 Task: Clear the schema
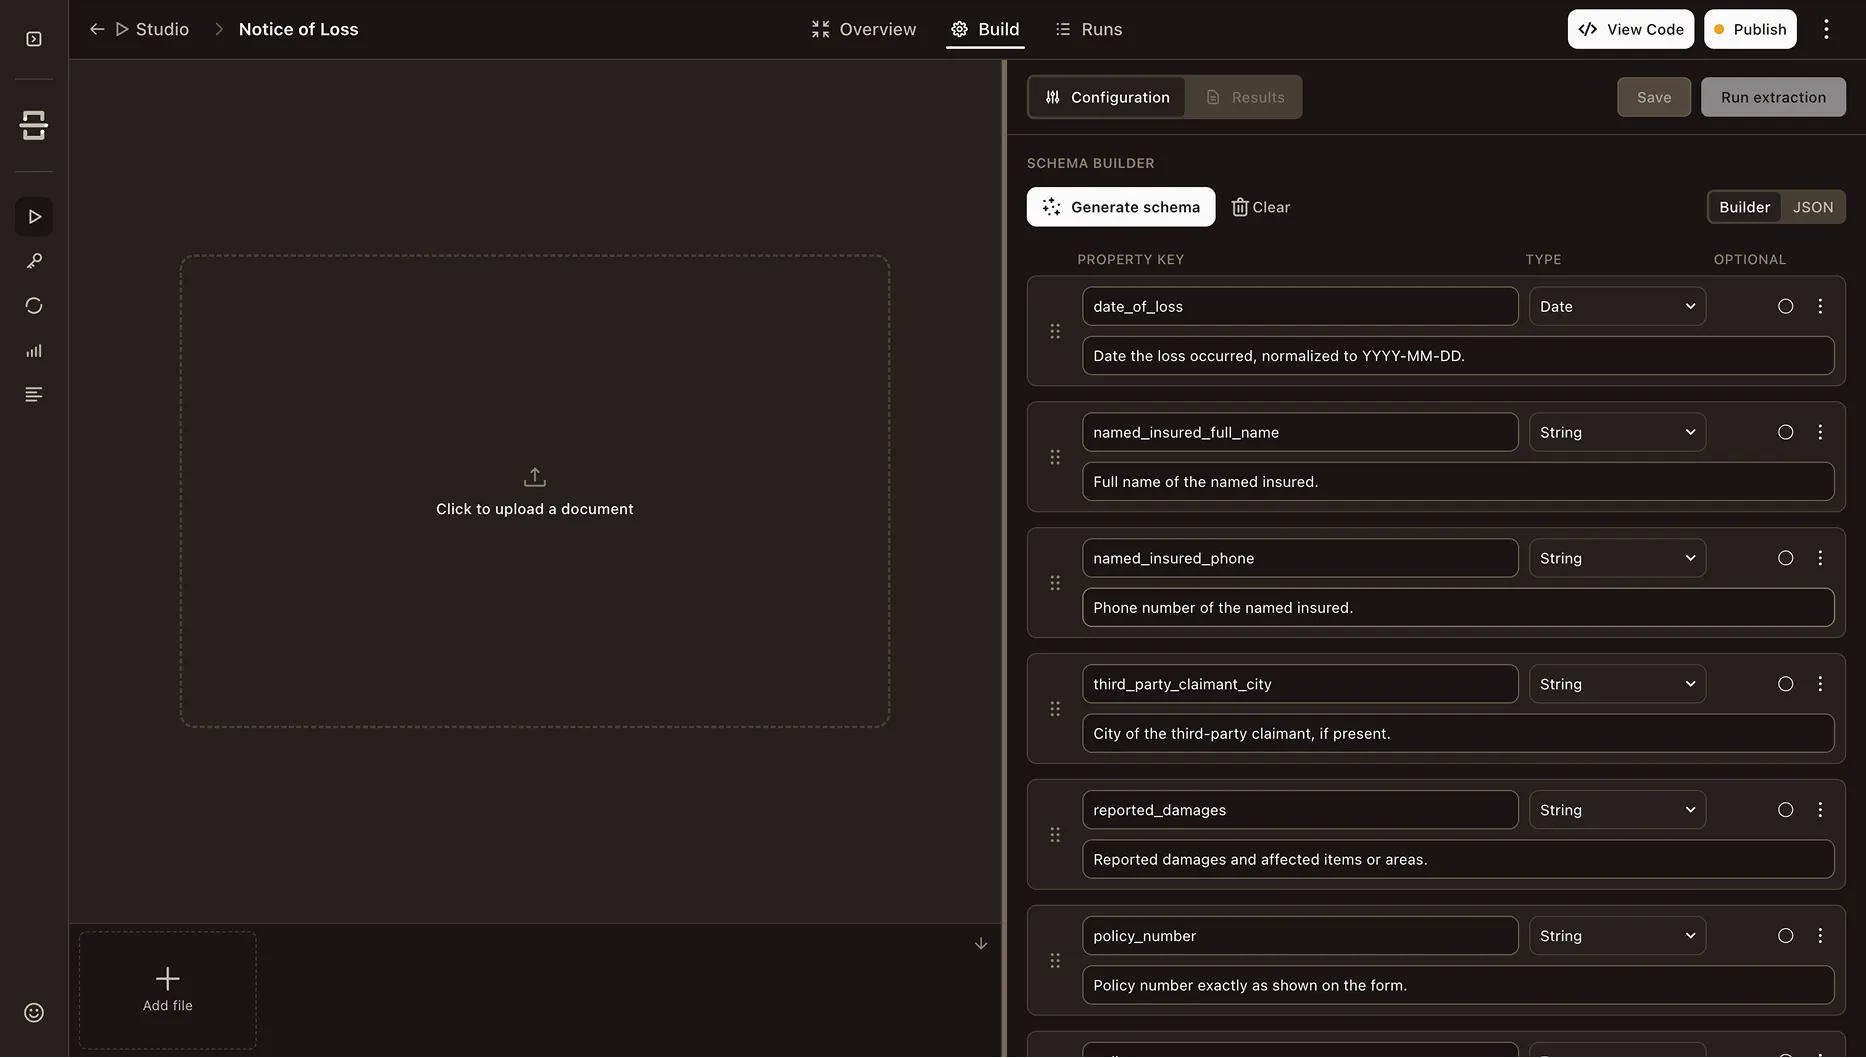[x=1260, y=207]
